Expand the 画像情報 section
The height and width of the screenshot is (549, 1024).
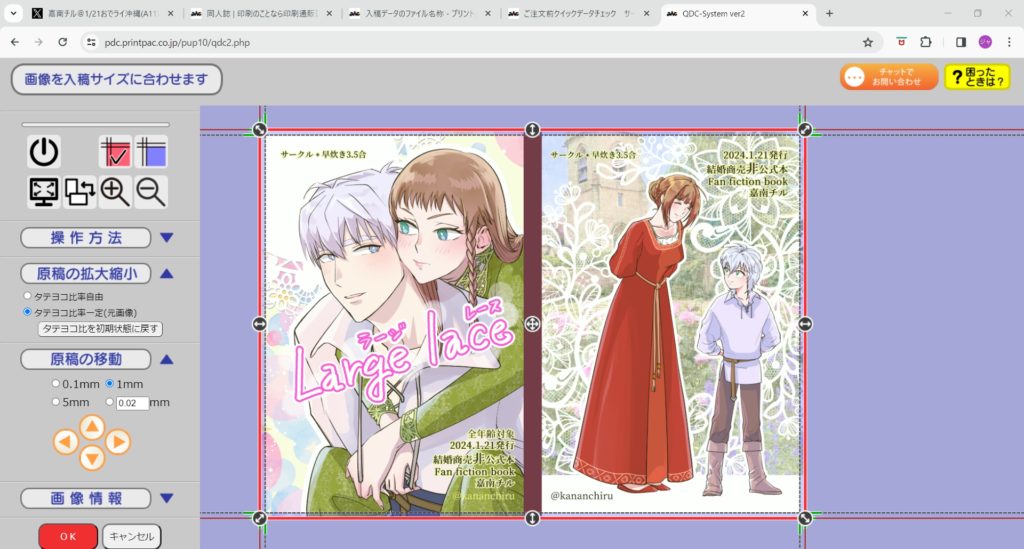(166, 498)
